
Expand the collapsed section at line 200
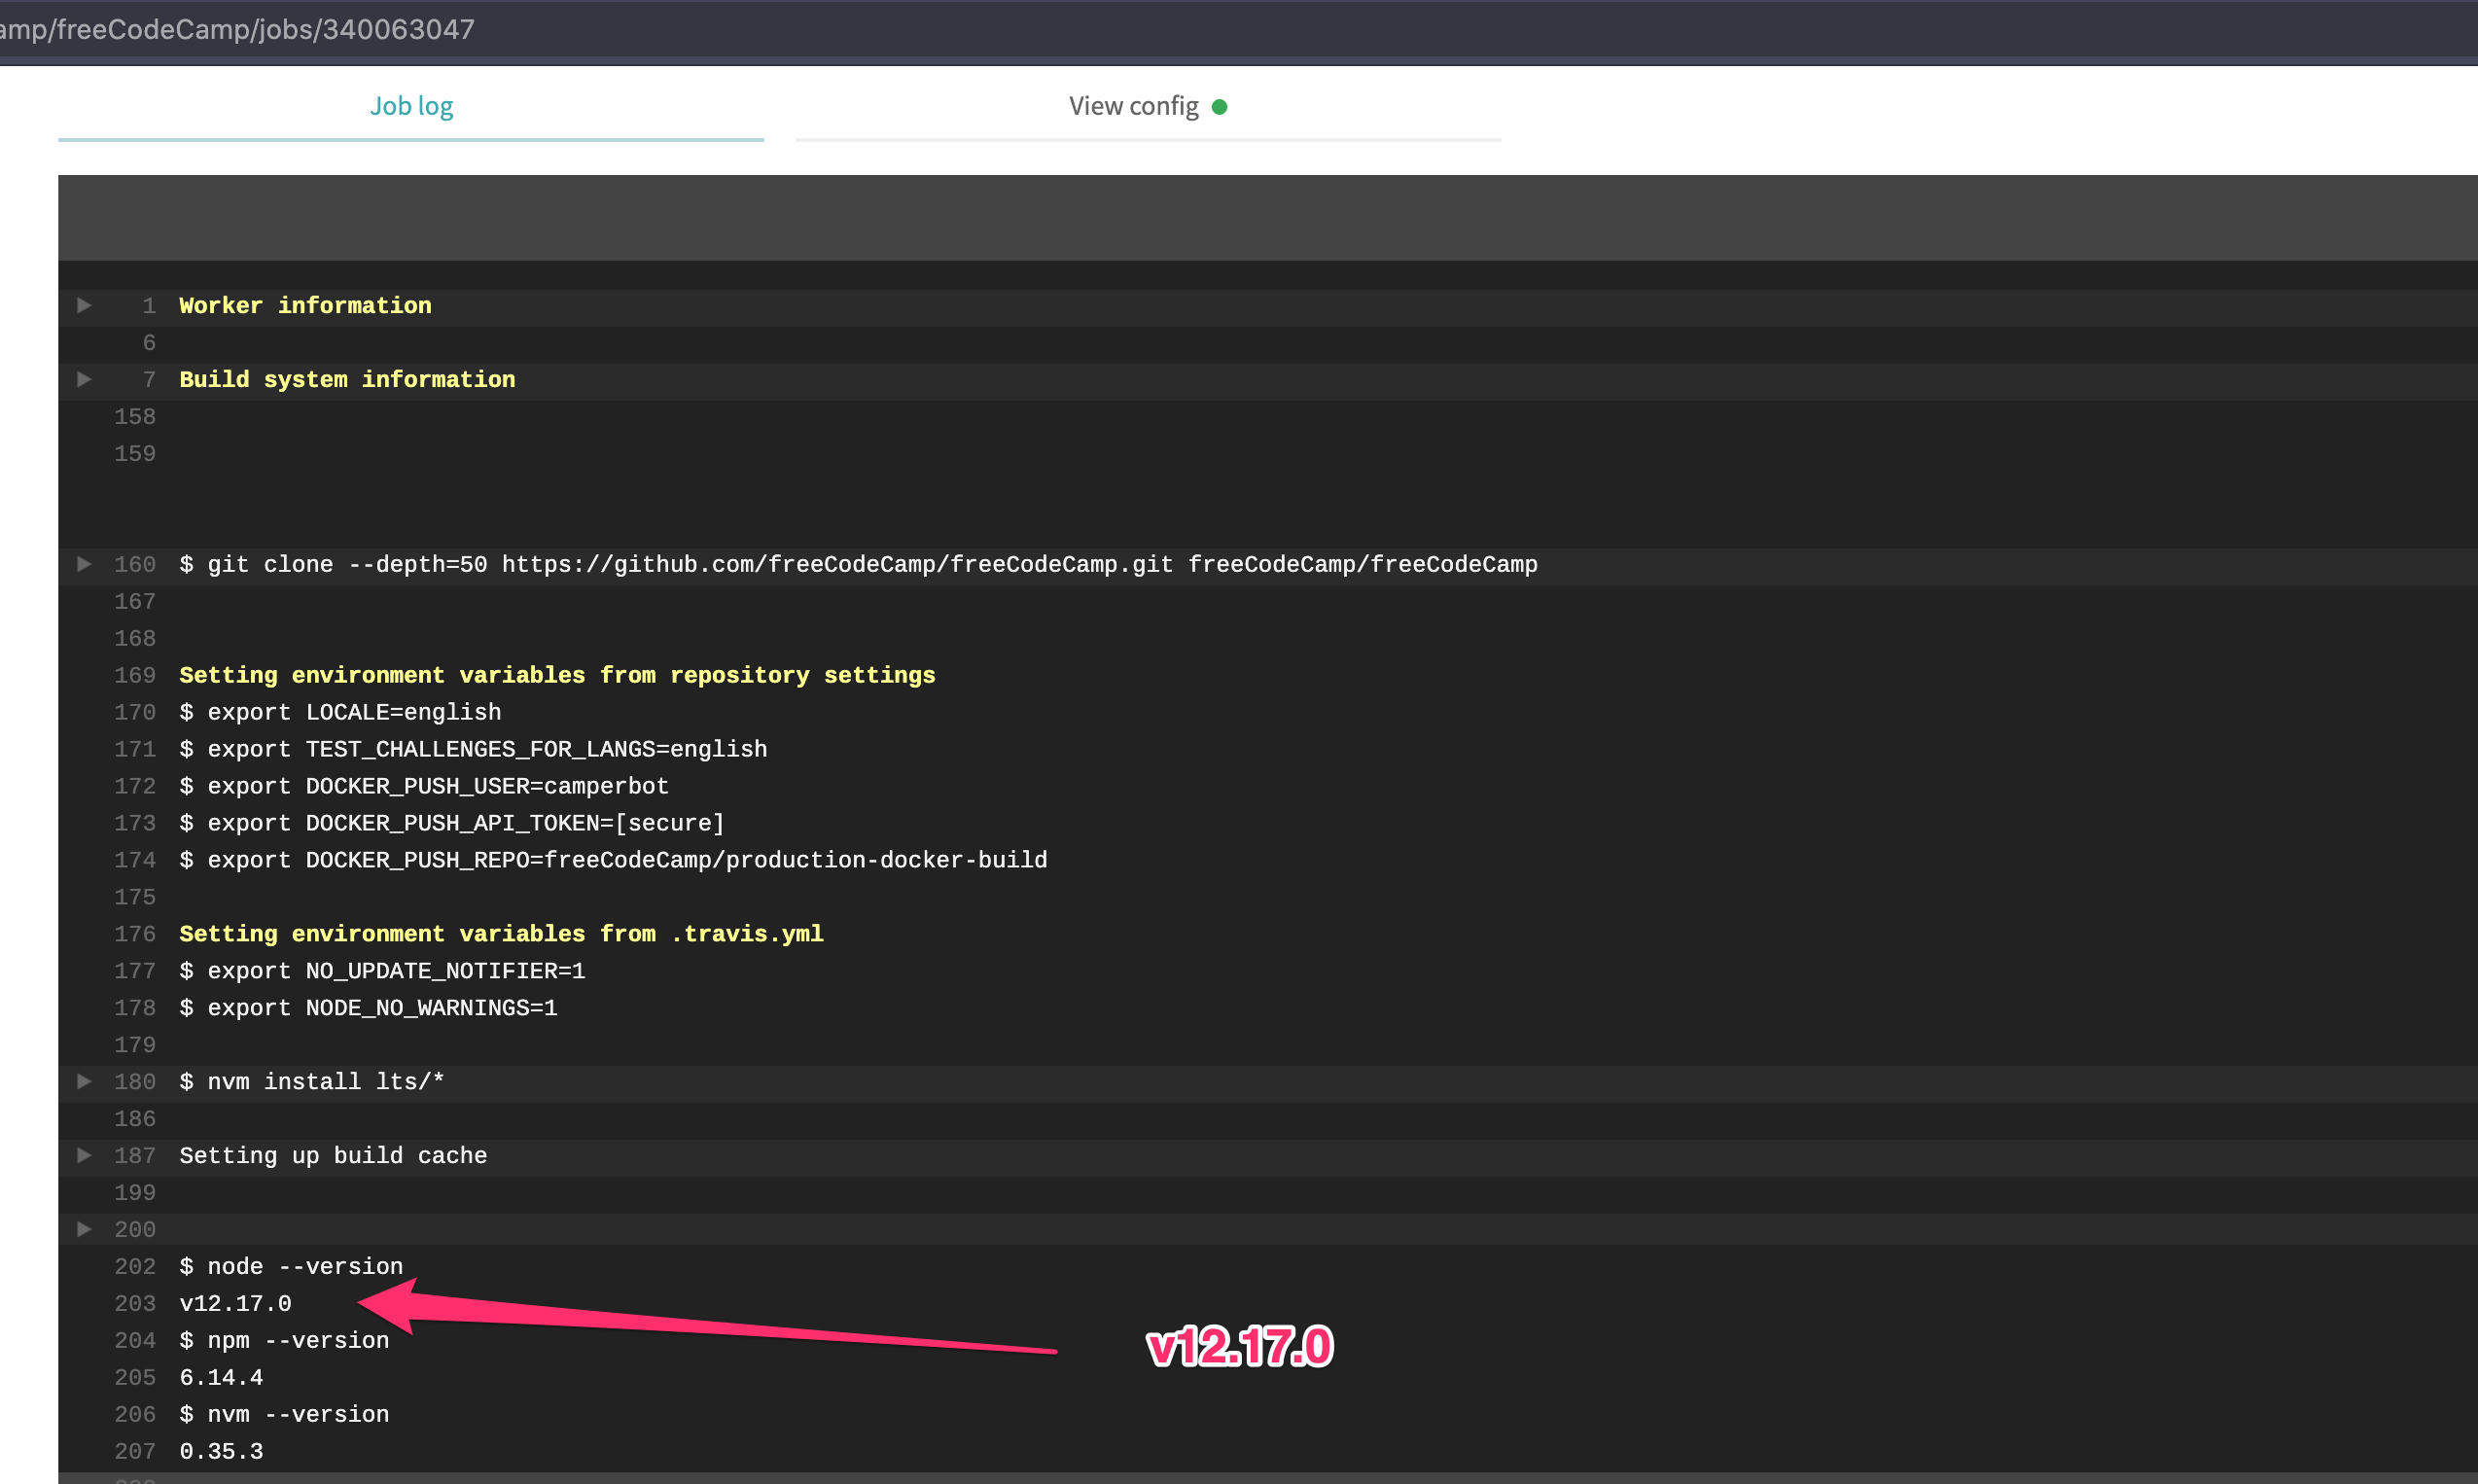83,1229
